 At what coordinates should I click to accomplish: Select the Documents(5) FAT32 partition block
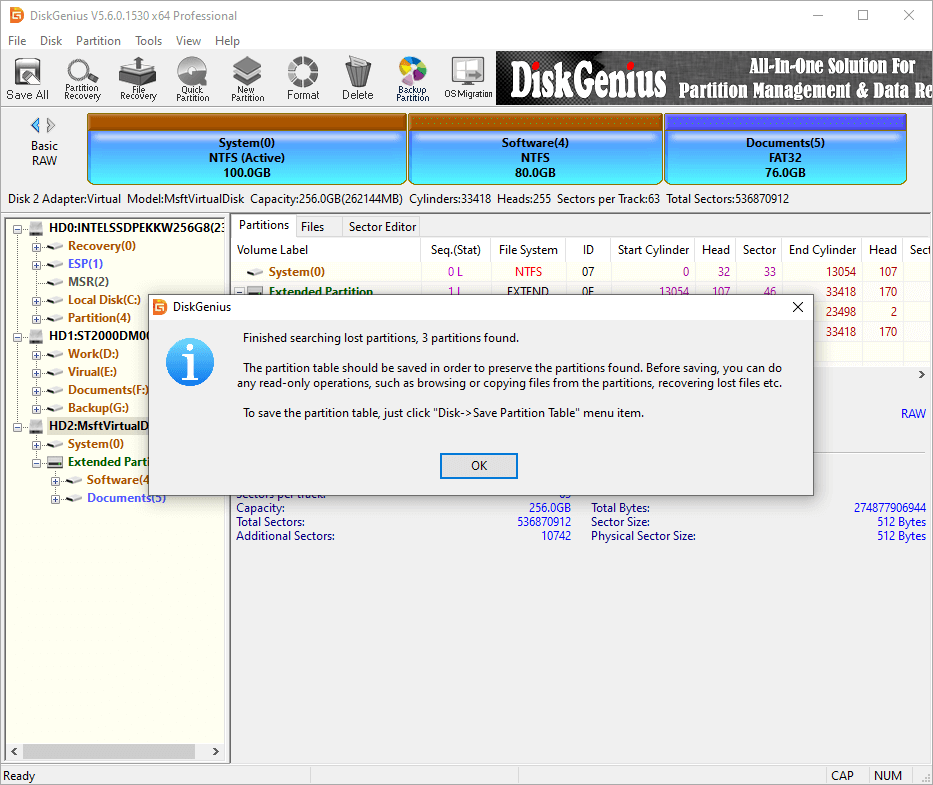coord(785,149)
